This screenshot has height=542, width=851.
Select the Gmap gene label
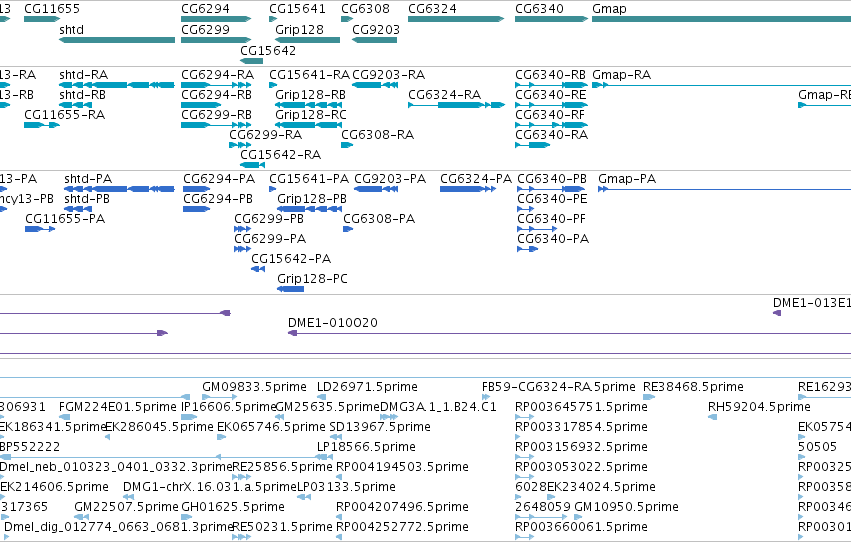[x=609, y=9]
